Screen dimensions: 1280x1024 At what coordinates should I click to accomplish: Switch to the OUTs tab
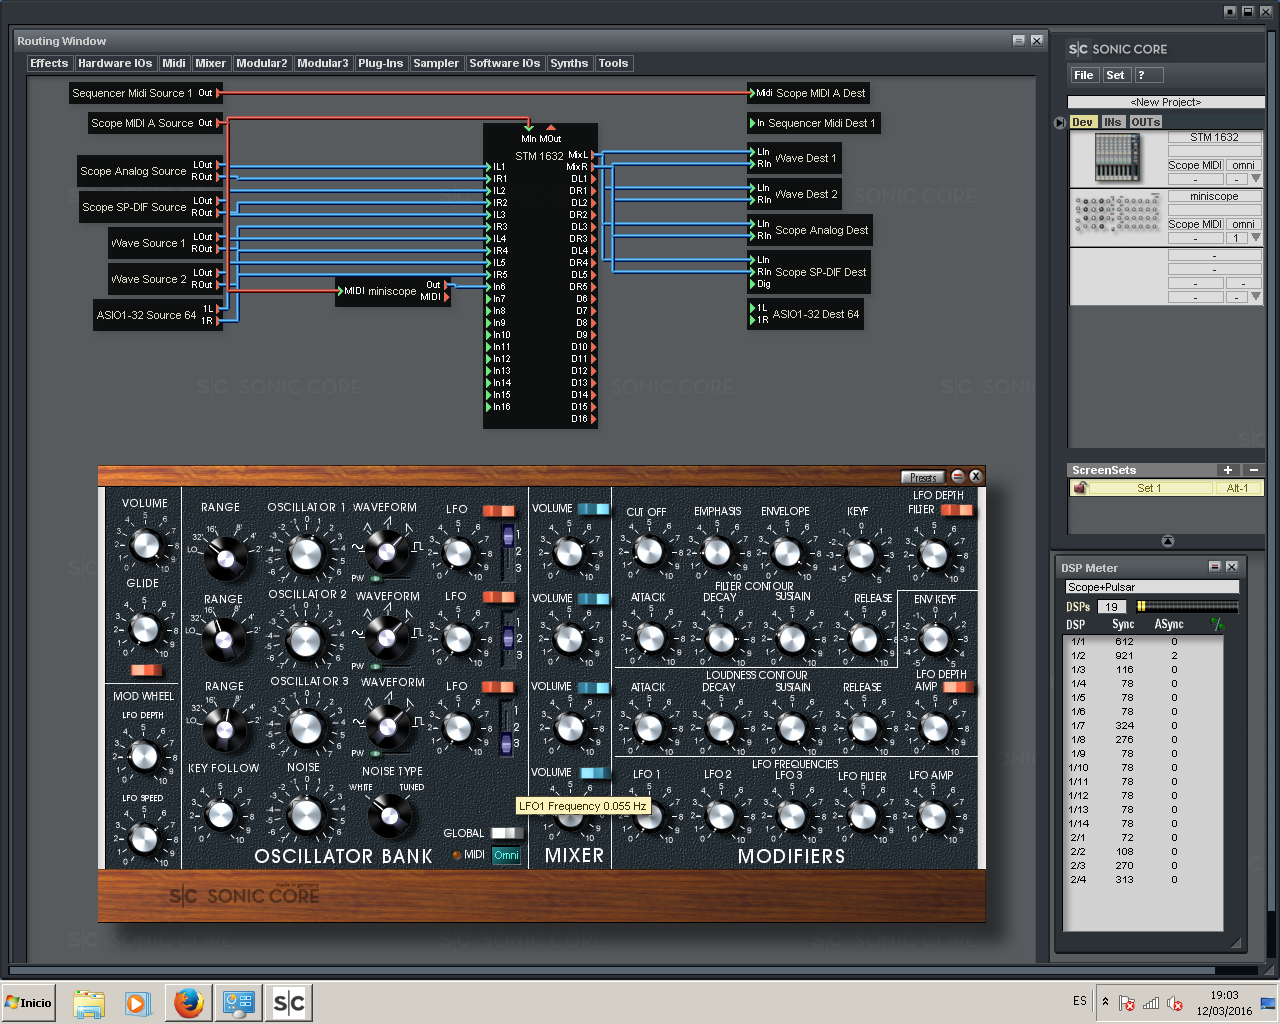(x=1146, y=122)
